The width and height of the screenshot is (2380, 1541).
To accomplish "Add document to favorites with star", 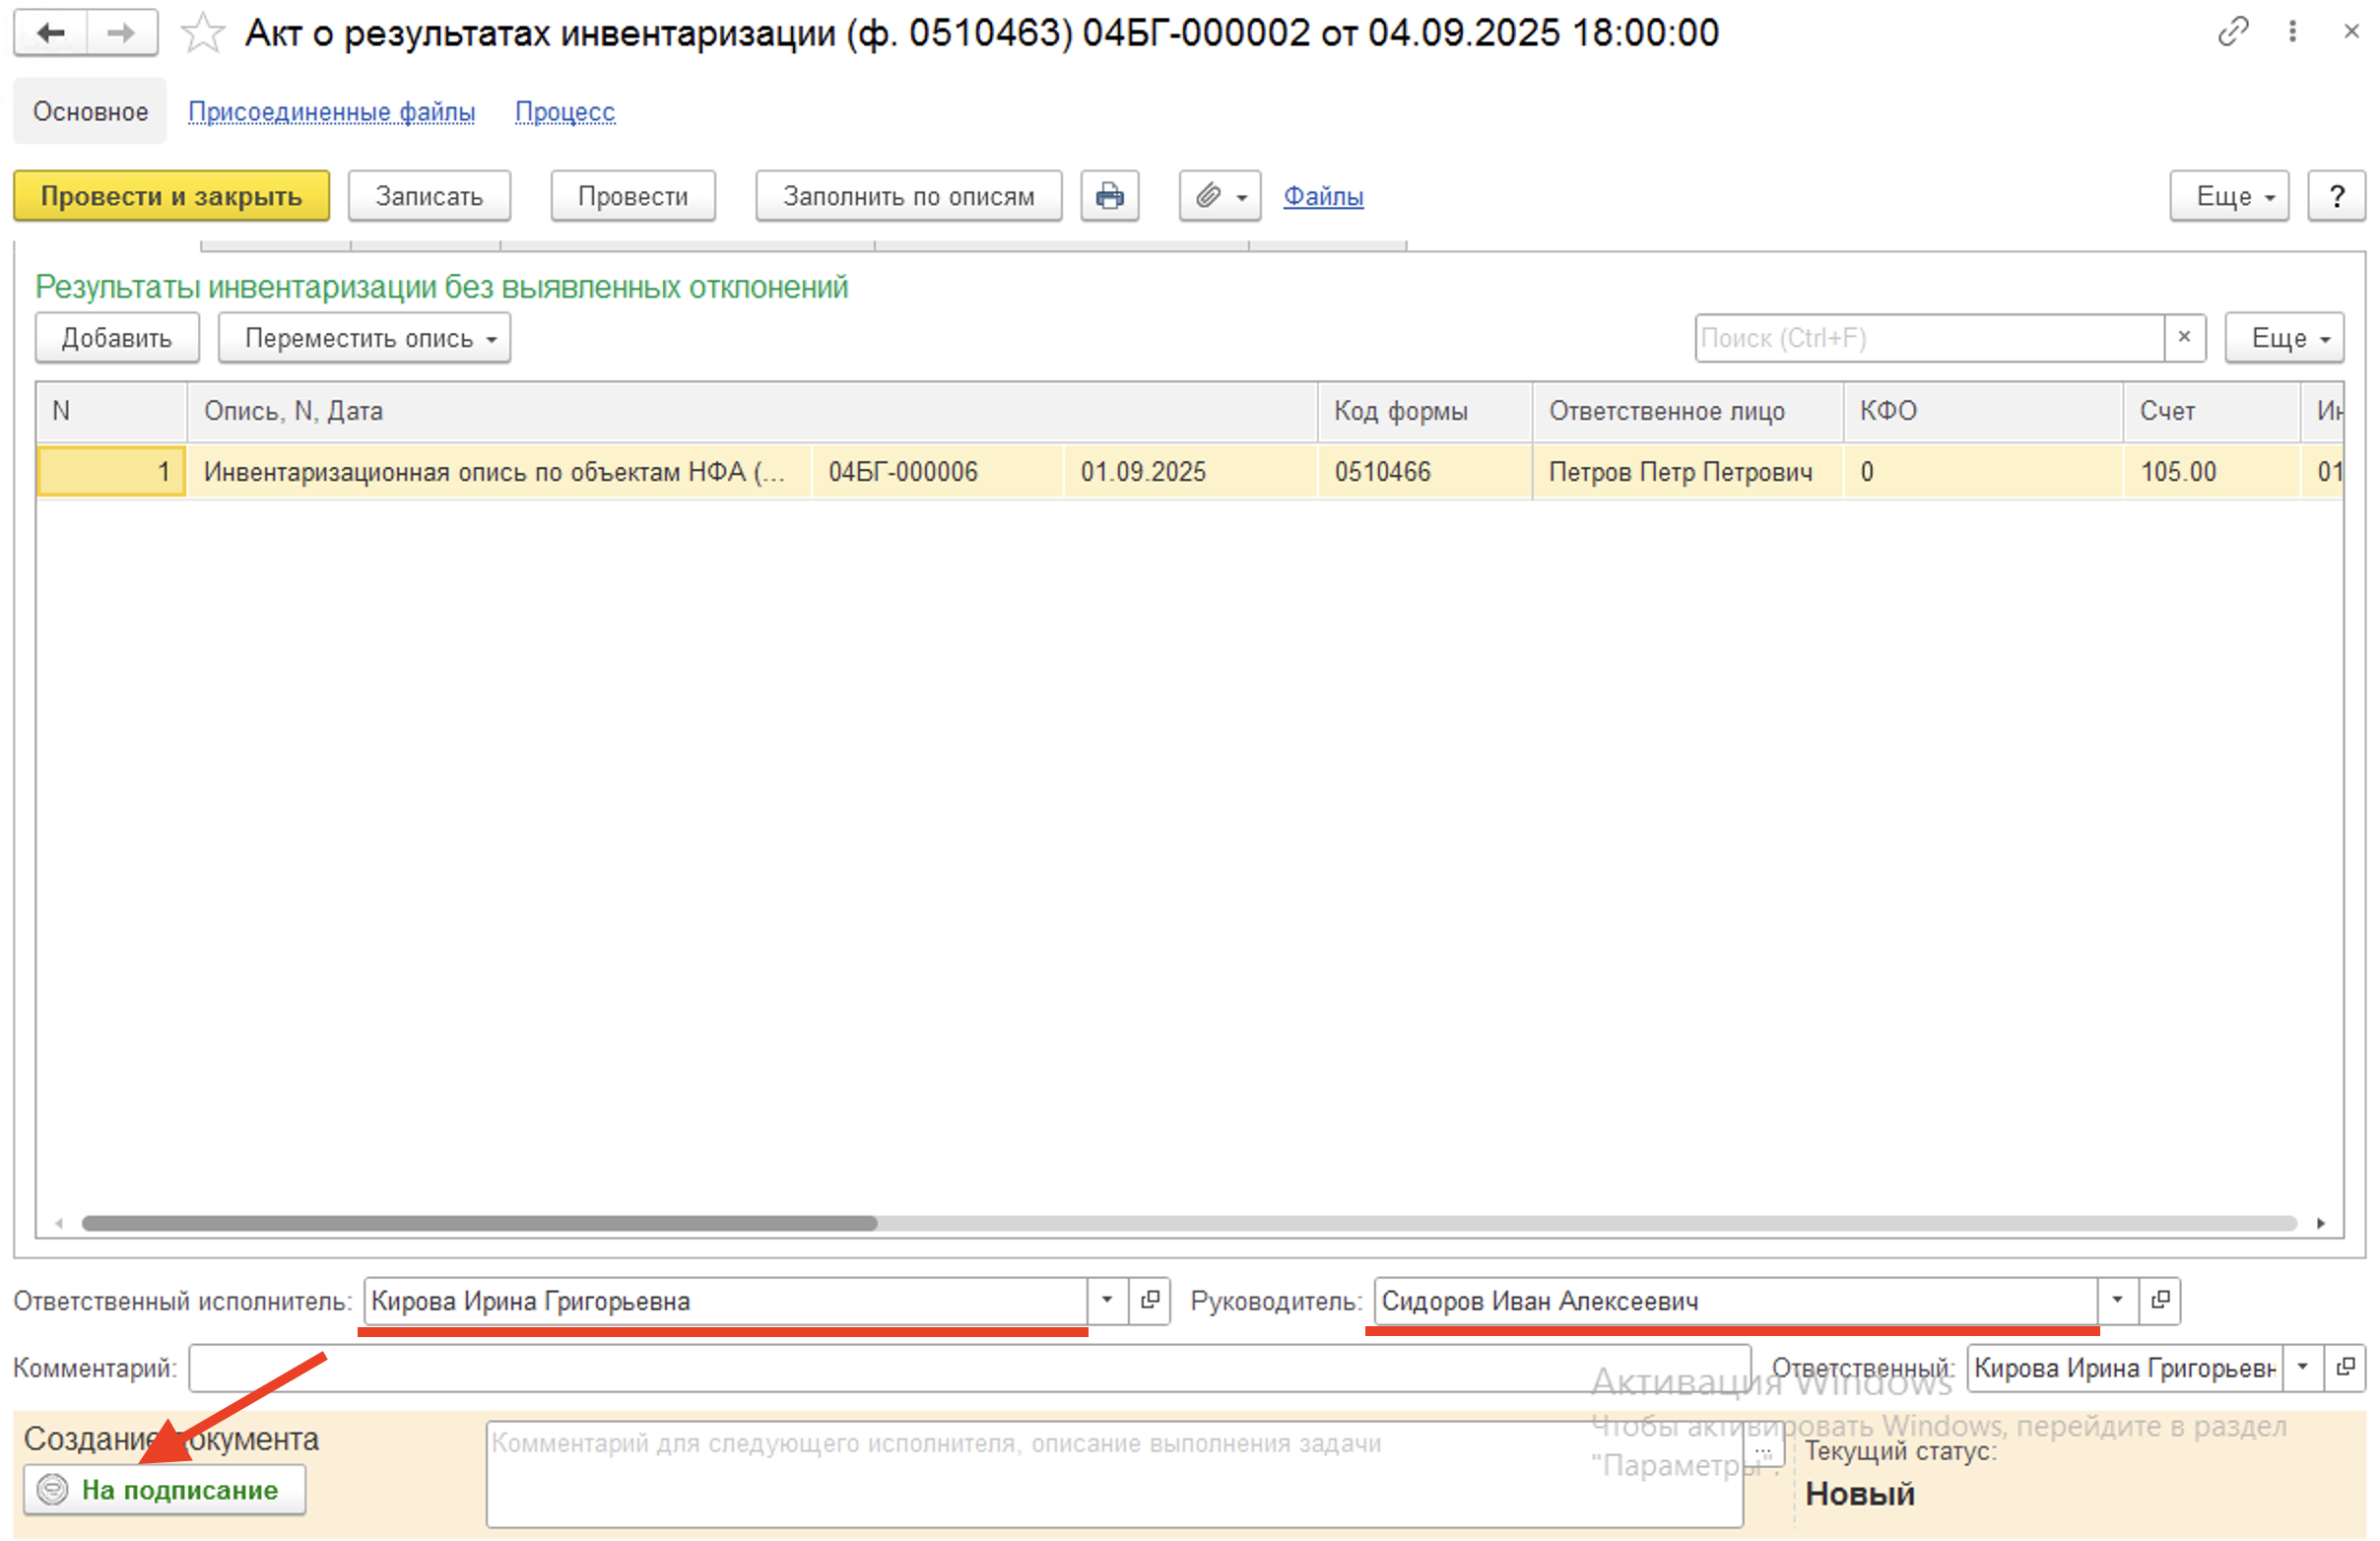I will (202, 33).
